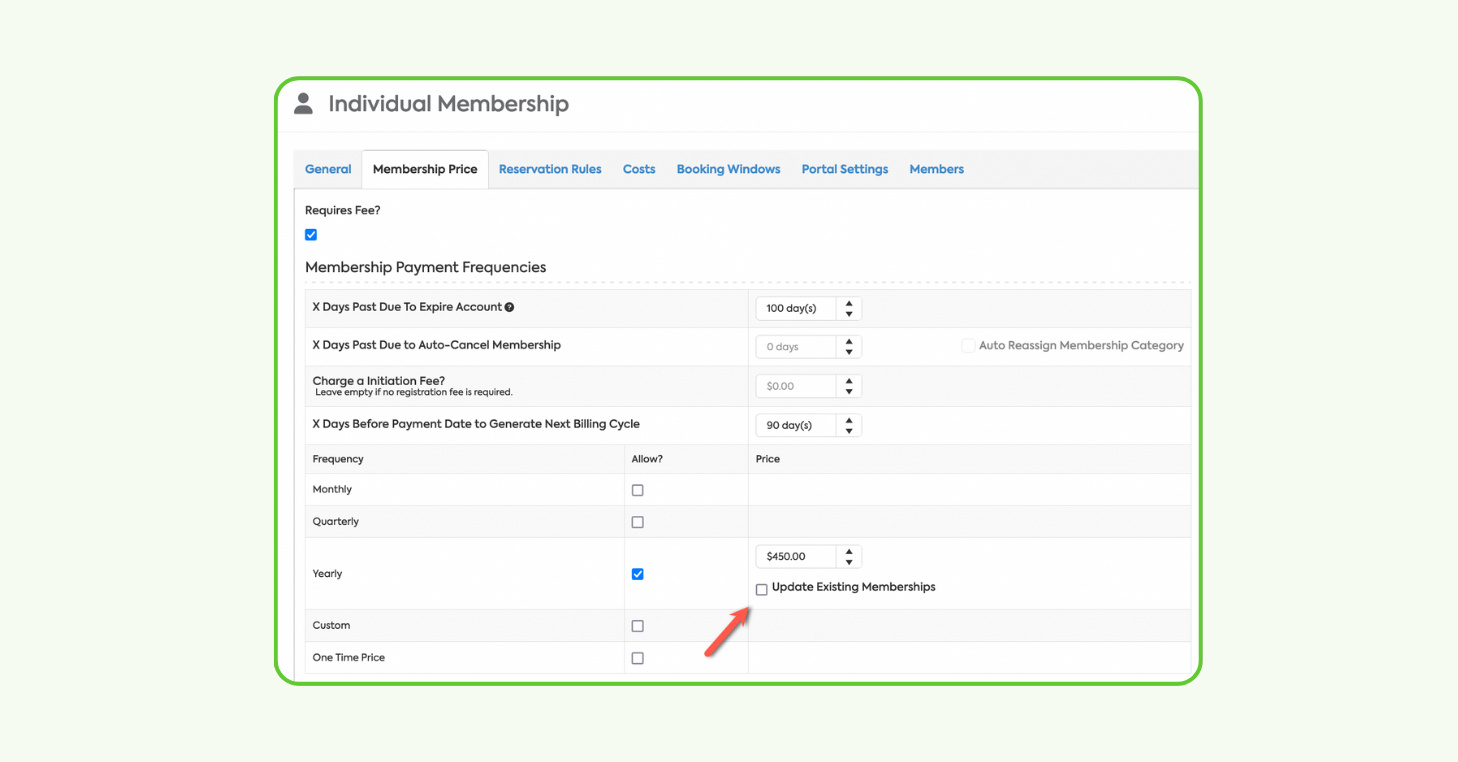View the Members tab
Image resolution: width=1458 pixels, height=762 pixels.
(x=936, y=168)
